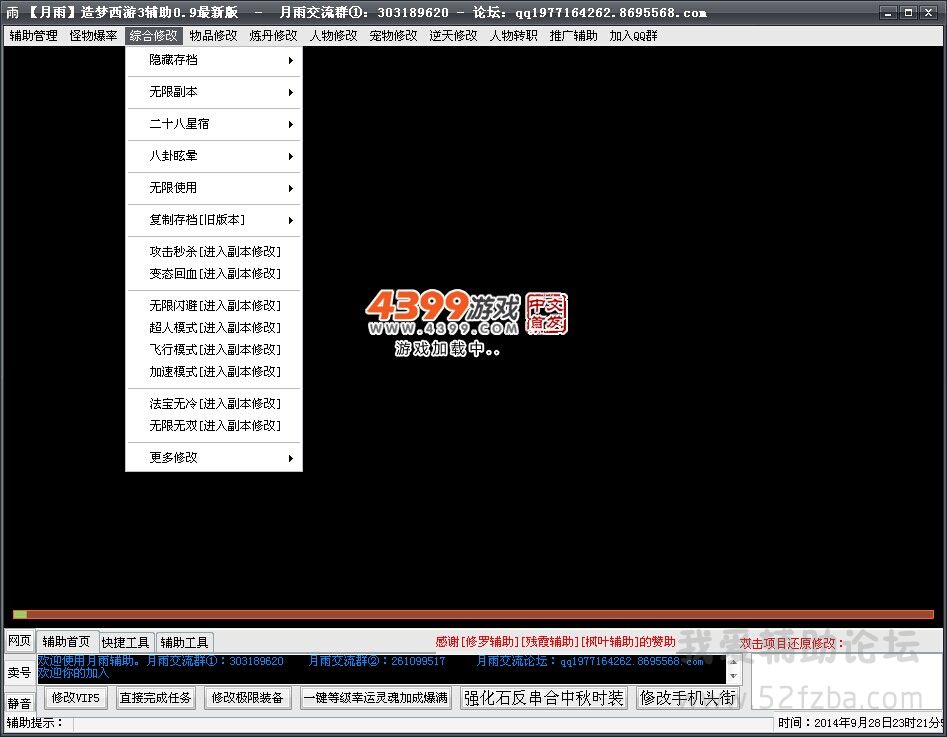Open the 快捷工具 tab
This screenshot has height=737, width=947.
click(126, 642)
